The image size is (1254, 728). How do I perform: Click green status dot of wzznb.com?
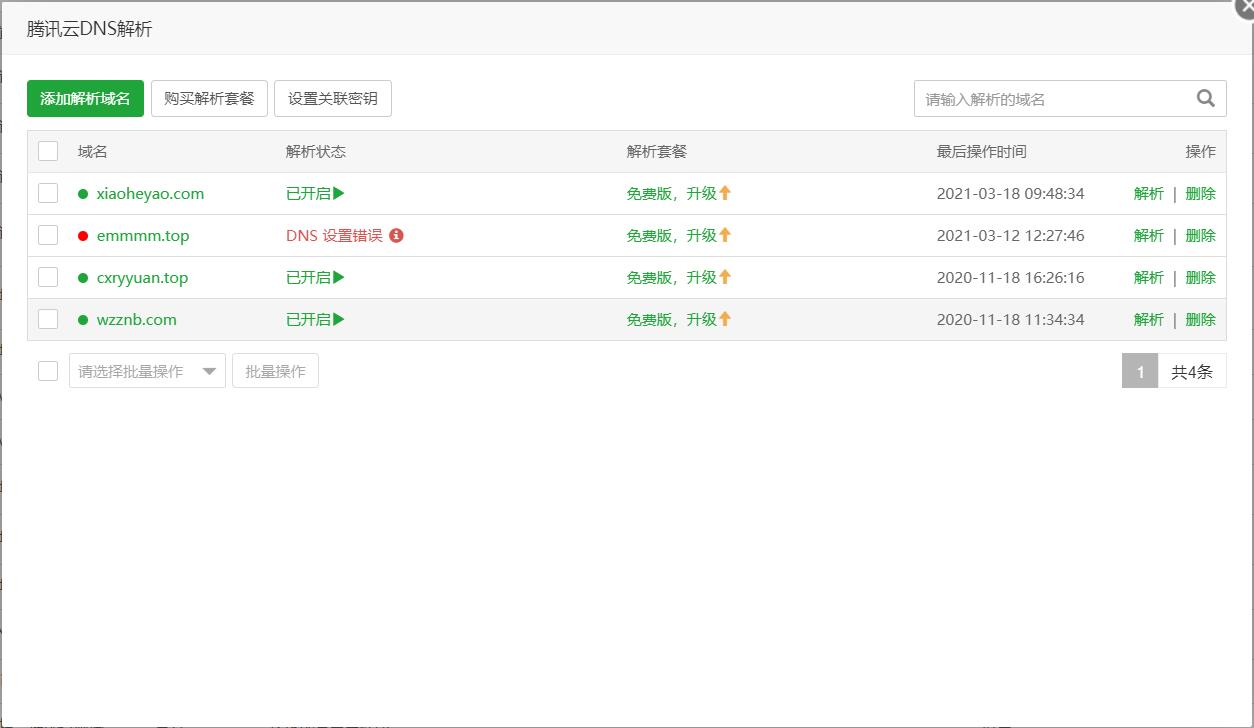83,320
